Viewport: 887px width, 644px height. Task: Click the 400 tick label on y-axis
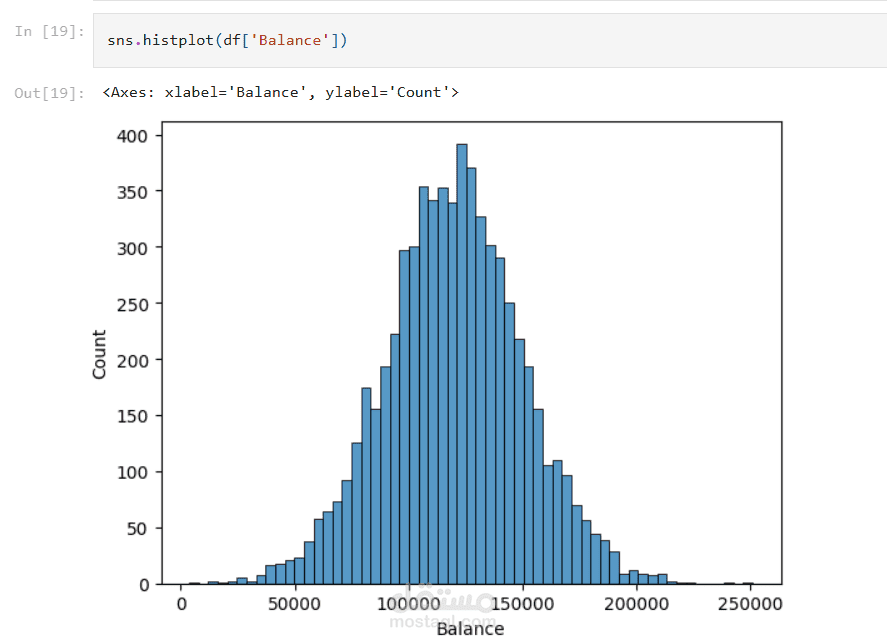pyautogui.click(x=132, y=136)
